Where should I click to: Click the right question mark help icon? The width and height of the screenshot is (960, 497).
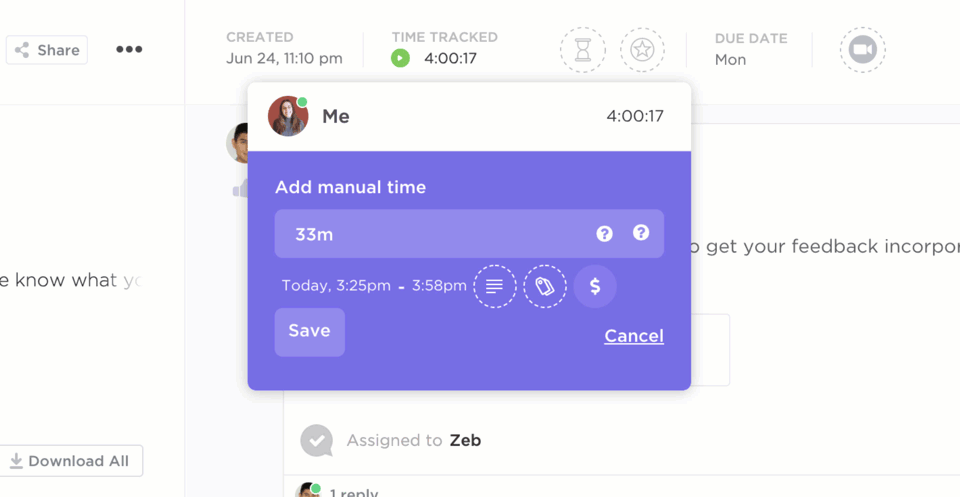pos(641,233)
